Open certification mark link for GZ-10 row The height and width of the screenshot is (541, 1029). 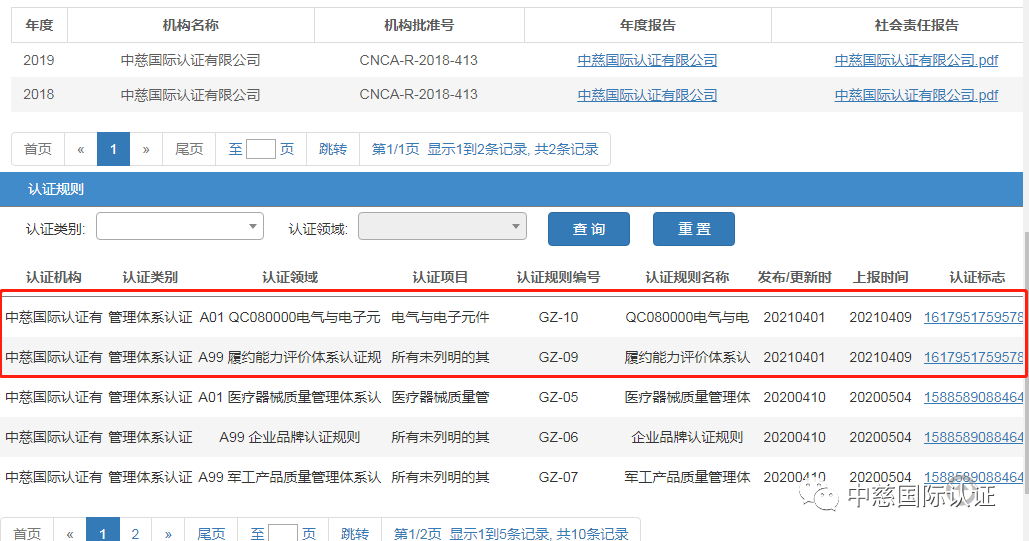click(973, 317)
